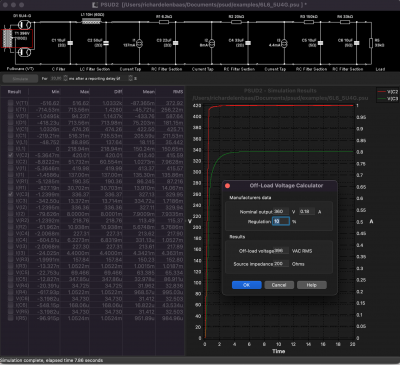Click the simulation time stepper arrows
This screenshot has width=400, height=365.
point(65,78)
